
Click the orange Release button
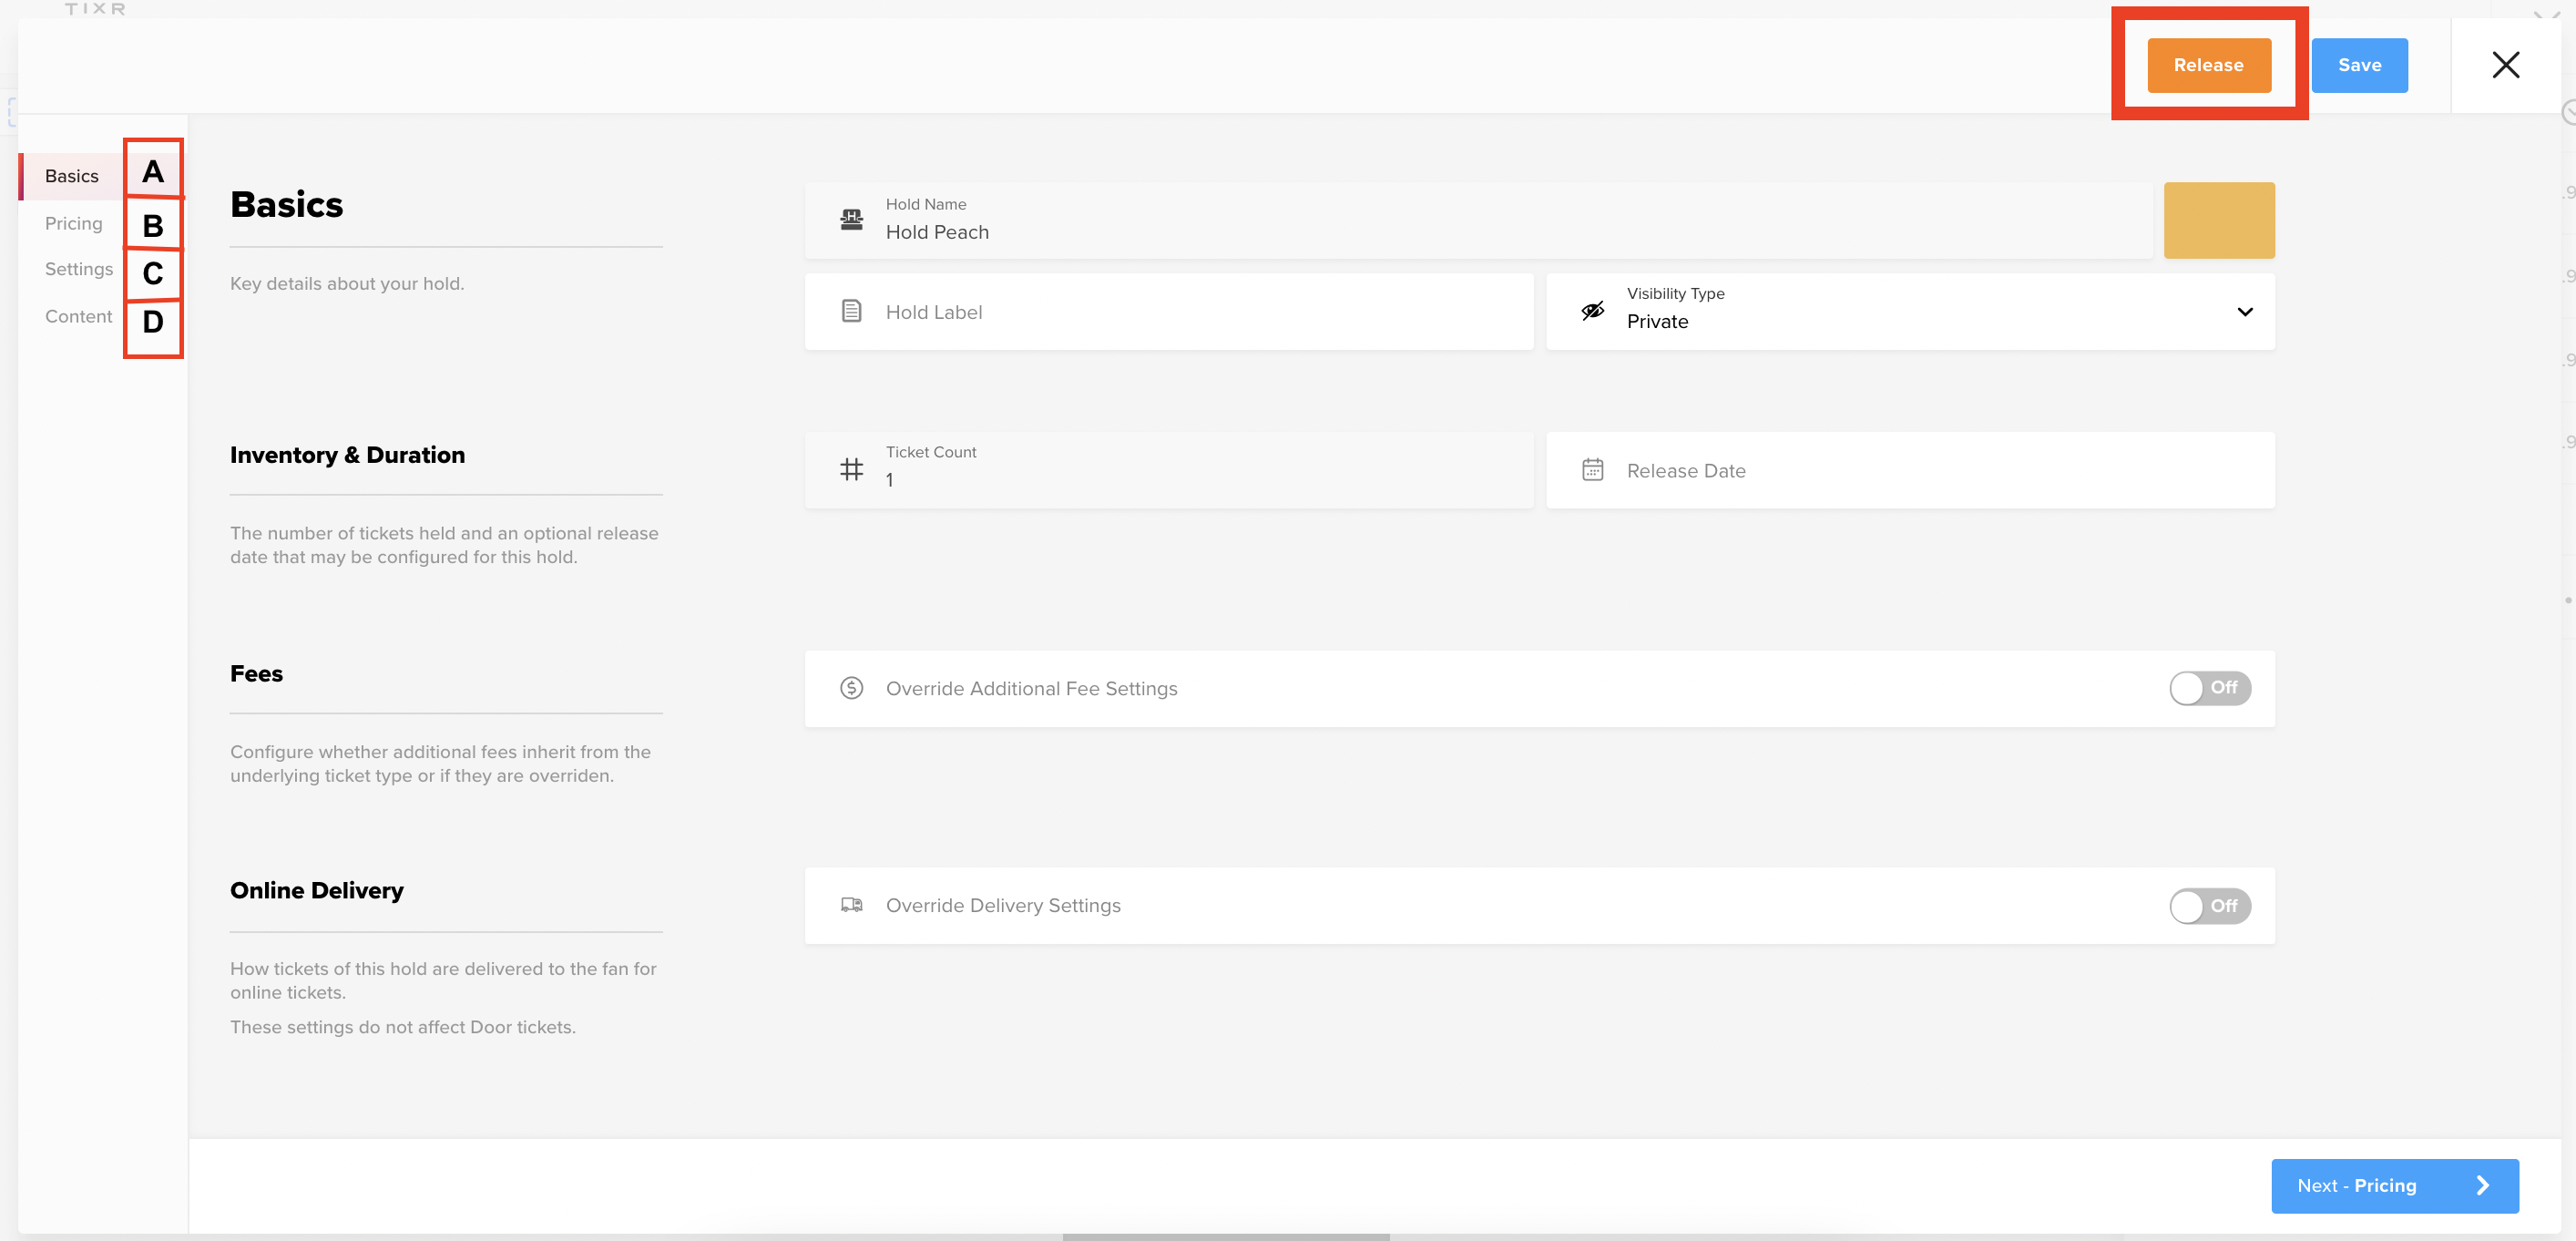(x=2208, y=65)
